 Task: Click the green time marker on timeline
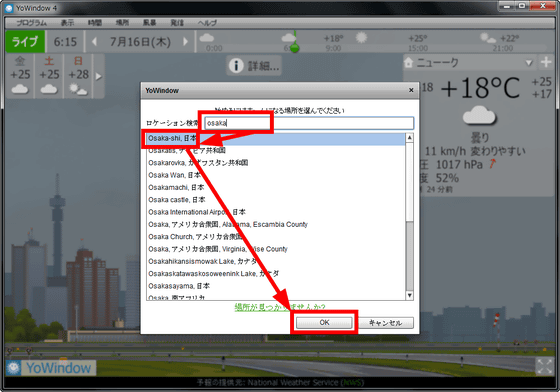pos(295,47)
